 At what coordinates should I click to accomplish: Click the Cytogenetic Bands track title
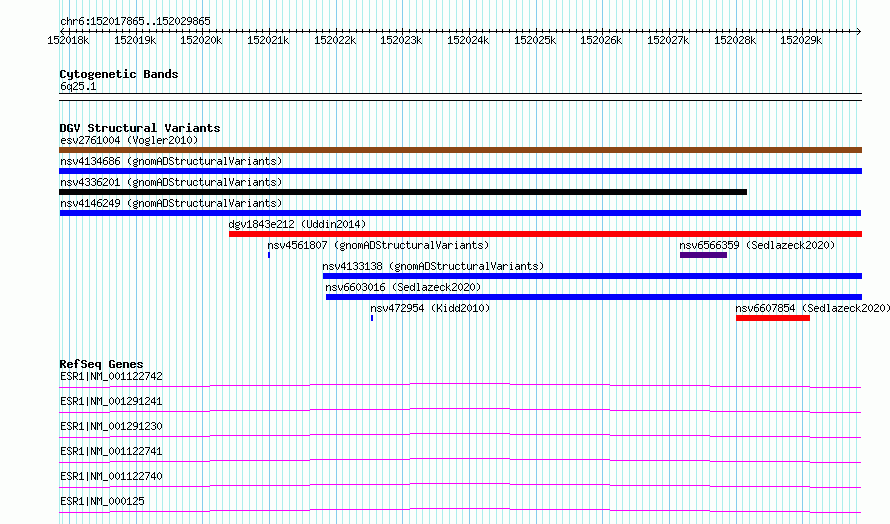(119, 74)
